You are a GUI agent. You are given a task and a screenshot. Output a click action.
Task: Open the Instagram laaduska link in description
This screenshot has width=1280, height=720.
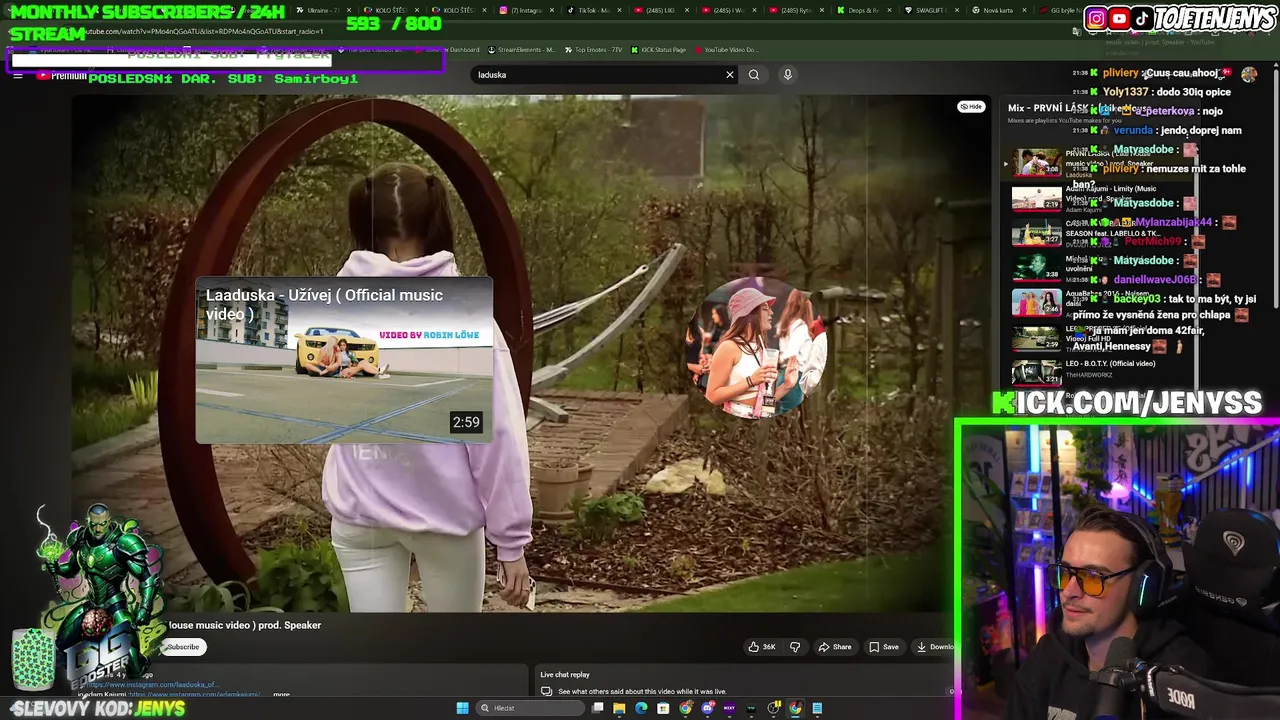152,685
